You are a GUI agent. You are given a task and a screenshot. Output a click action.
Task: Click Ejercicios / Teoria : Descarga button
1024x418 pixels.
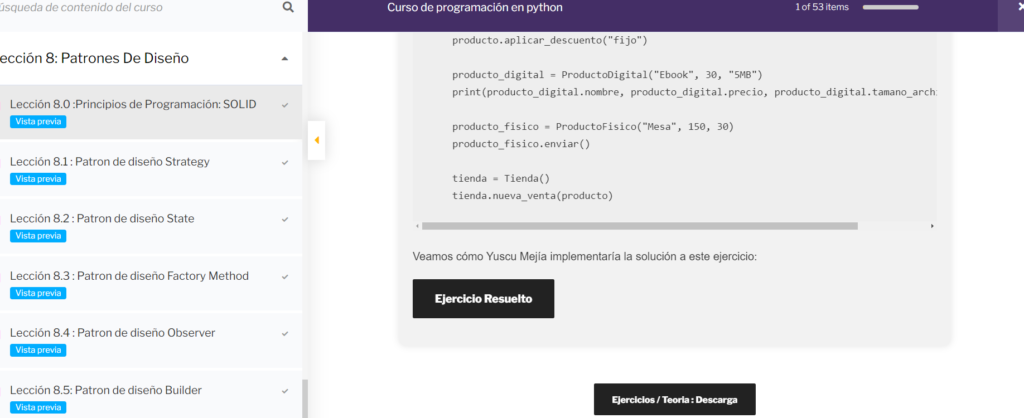675,399
